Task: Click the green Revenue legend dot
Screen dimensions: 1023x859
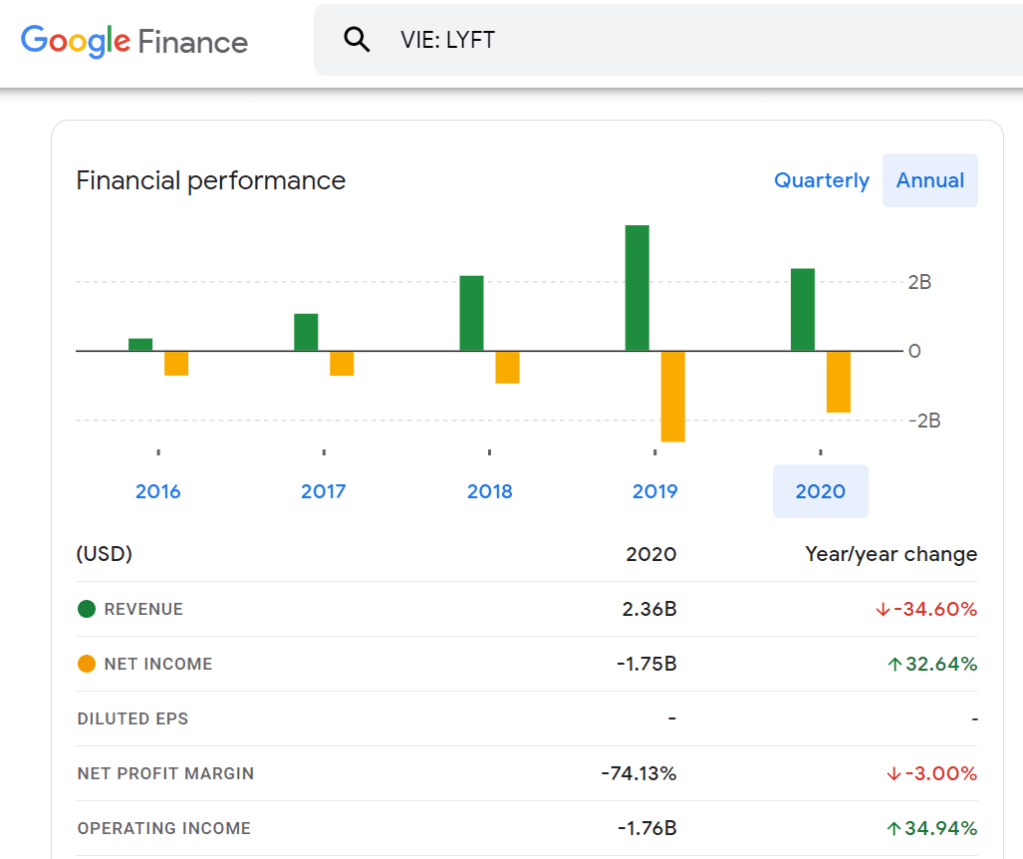Action: point(87,609)
